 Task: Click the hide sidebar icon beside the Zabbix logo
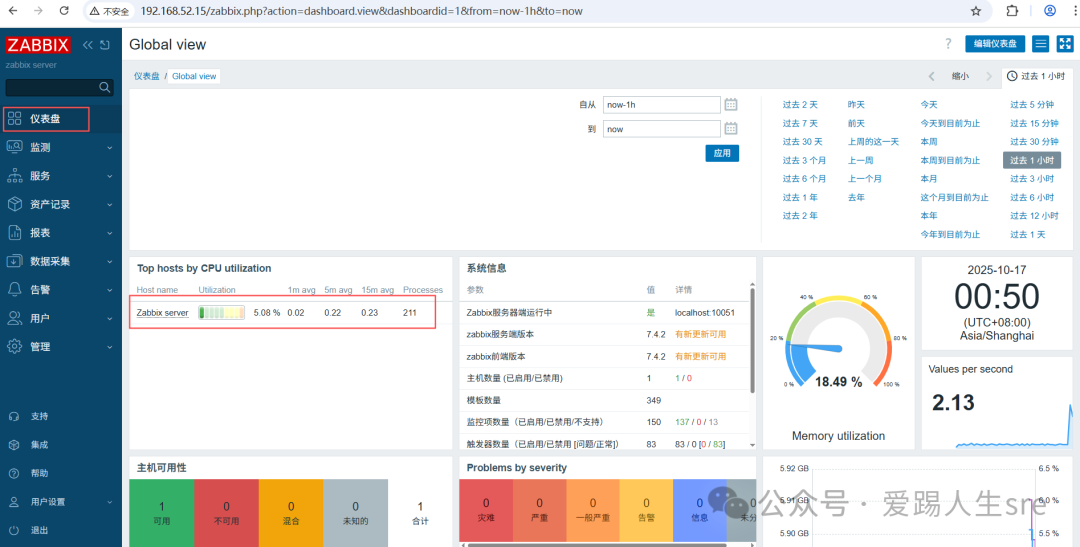105,45
